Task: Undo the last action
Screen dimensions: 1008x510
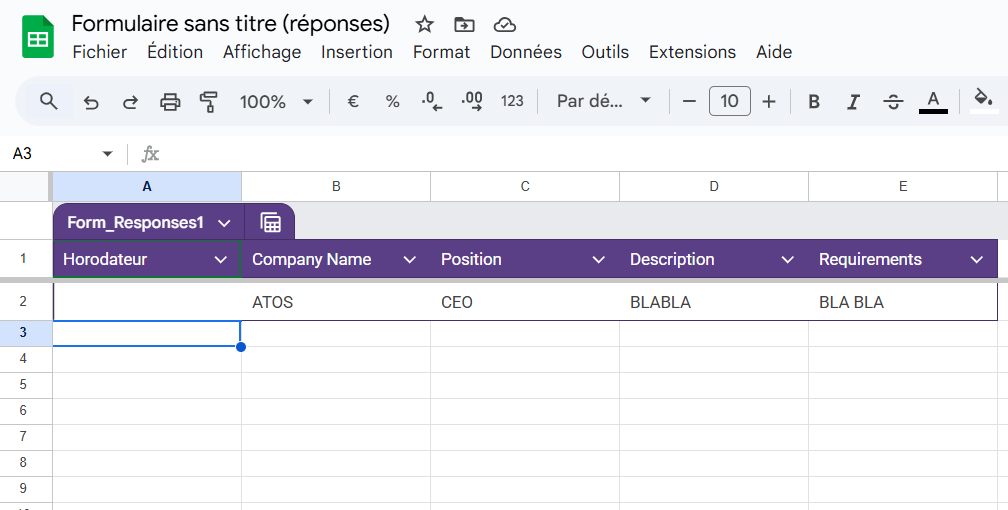Action: pyautogui.click(x=91, y=102)
